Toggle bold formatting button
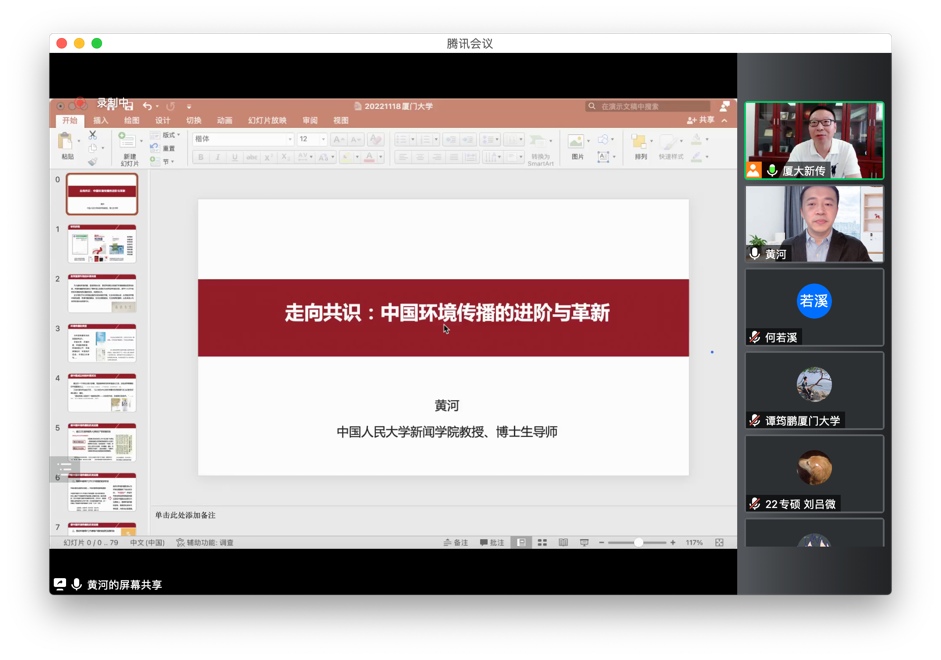This screenshot has width=941, height=660. [x=201, y=157]
